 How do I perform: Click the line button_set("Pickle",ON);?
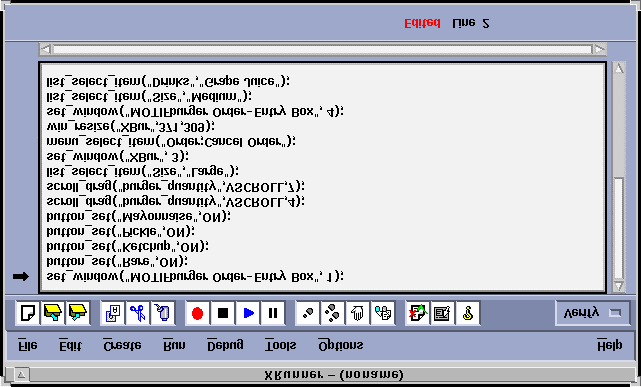click(120, 231)
